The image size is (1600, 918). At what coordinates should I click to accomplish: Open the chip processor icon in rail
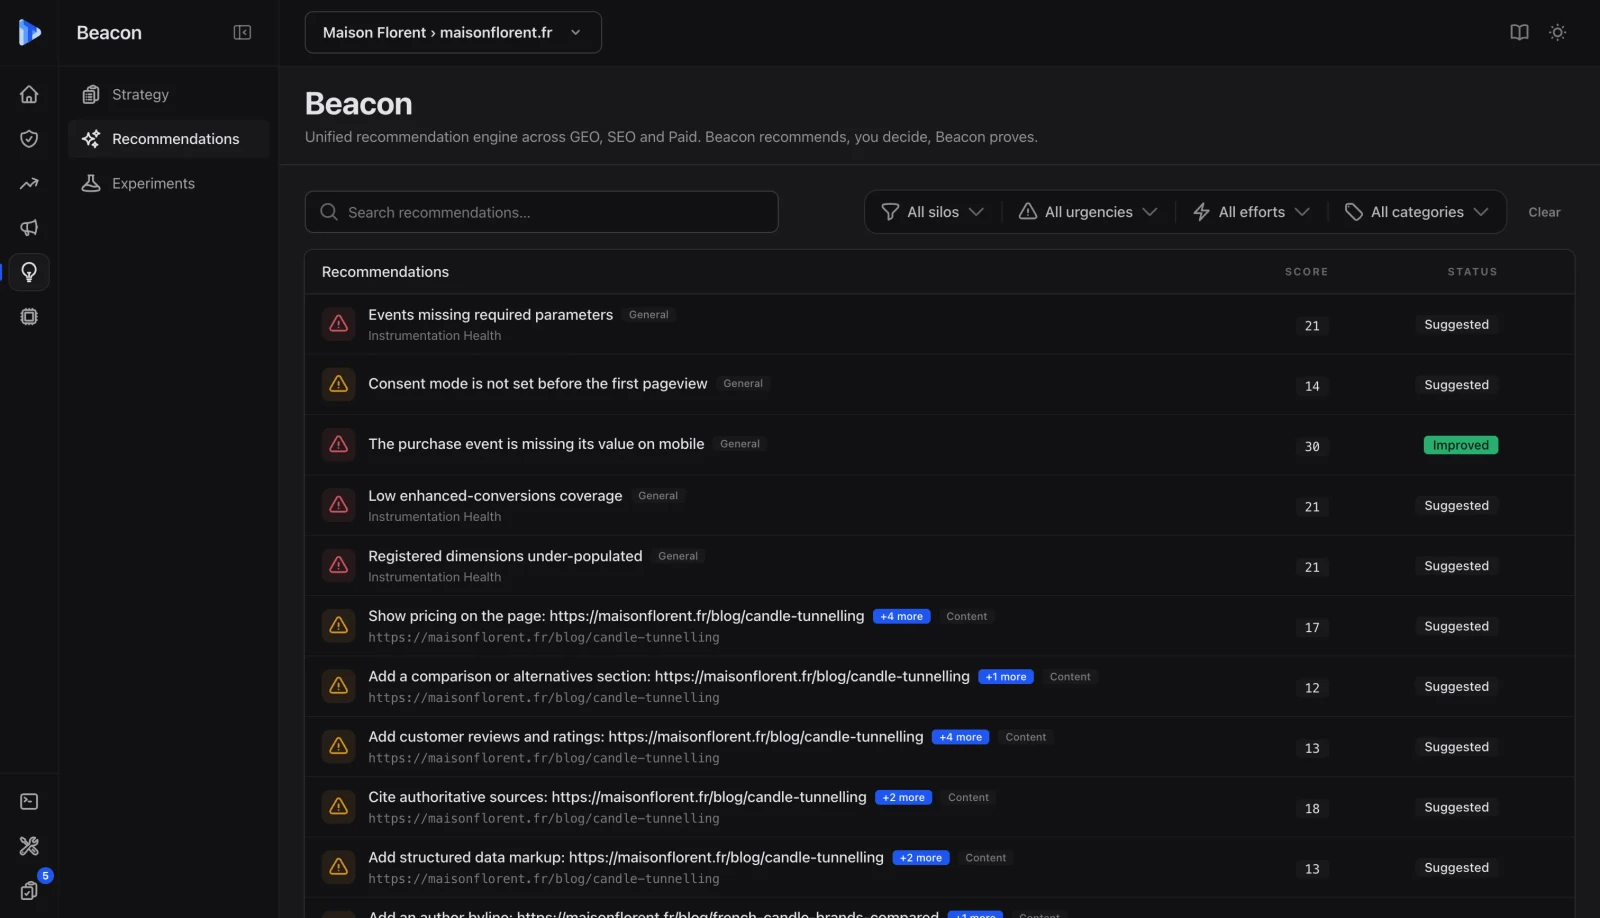coord(29,316)
